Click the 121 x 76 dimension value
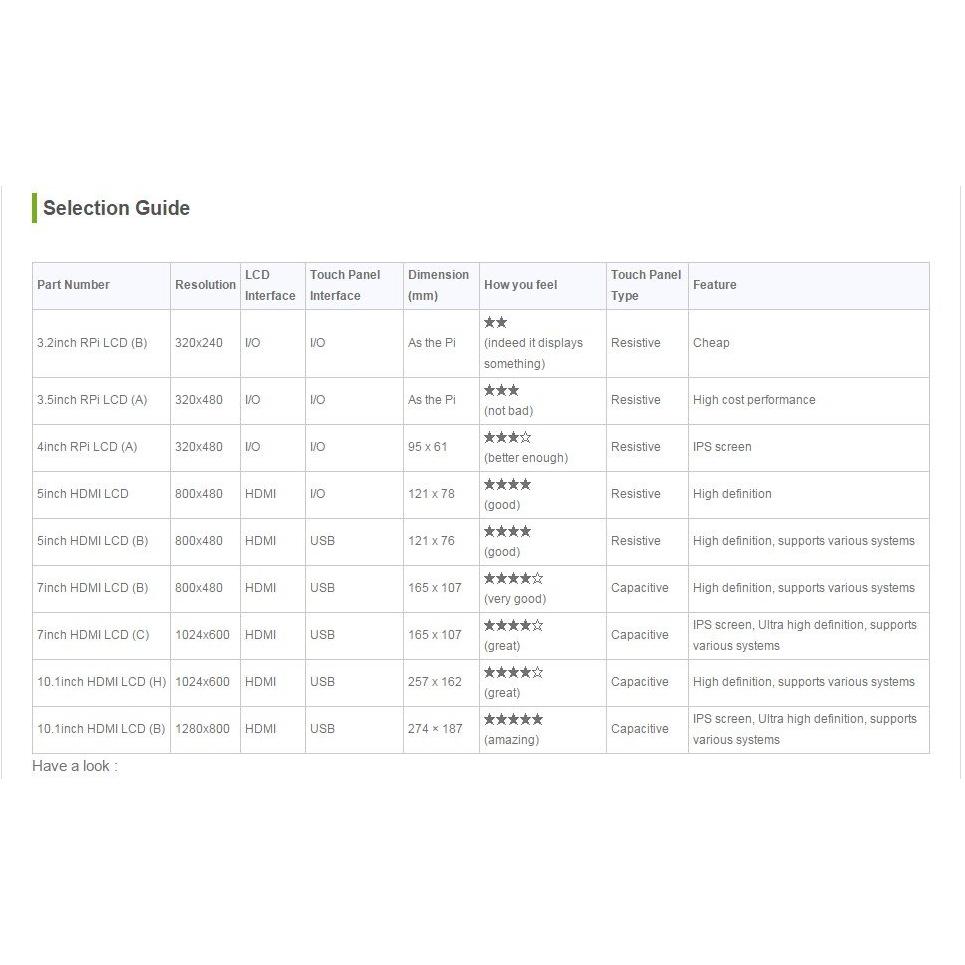The width and height of the screenshot is (965, 965). click(x=431, y=541)
